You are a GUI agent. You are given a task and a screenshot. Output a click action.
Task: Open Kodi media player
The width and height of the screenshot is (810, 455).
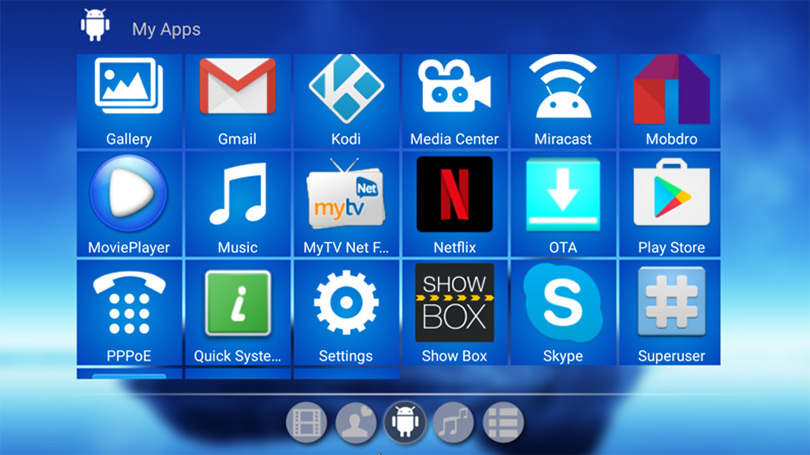(346, 100)
